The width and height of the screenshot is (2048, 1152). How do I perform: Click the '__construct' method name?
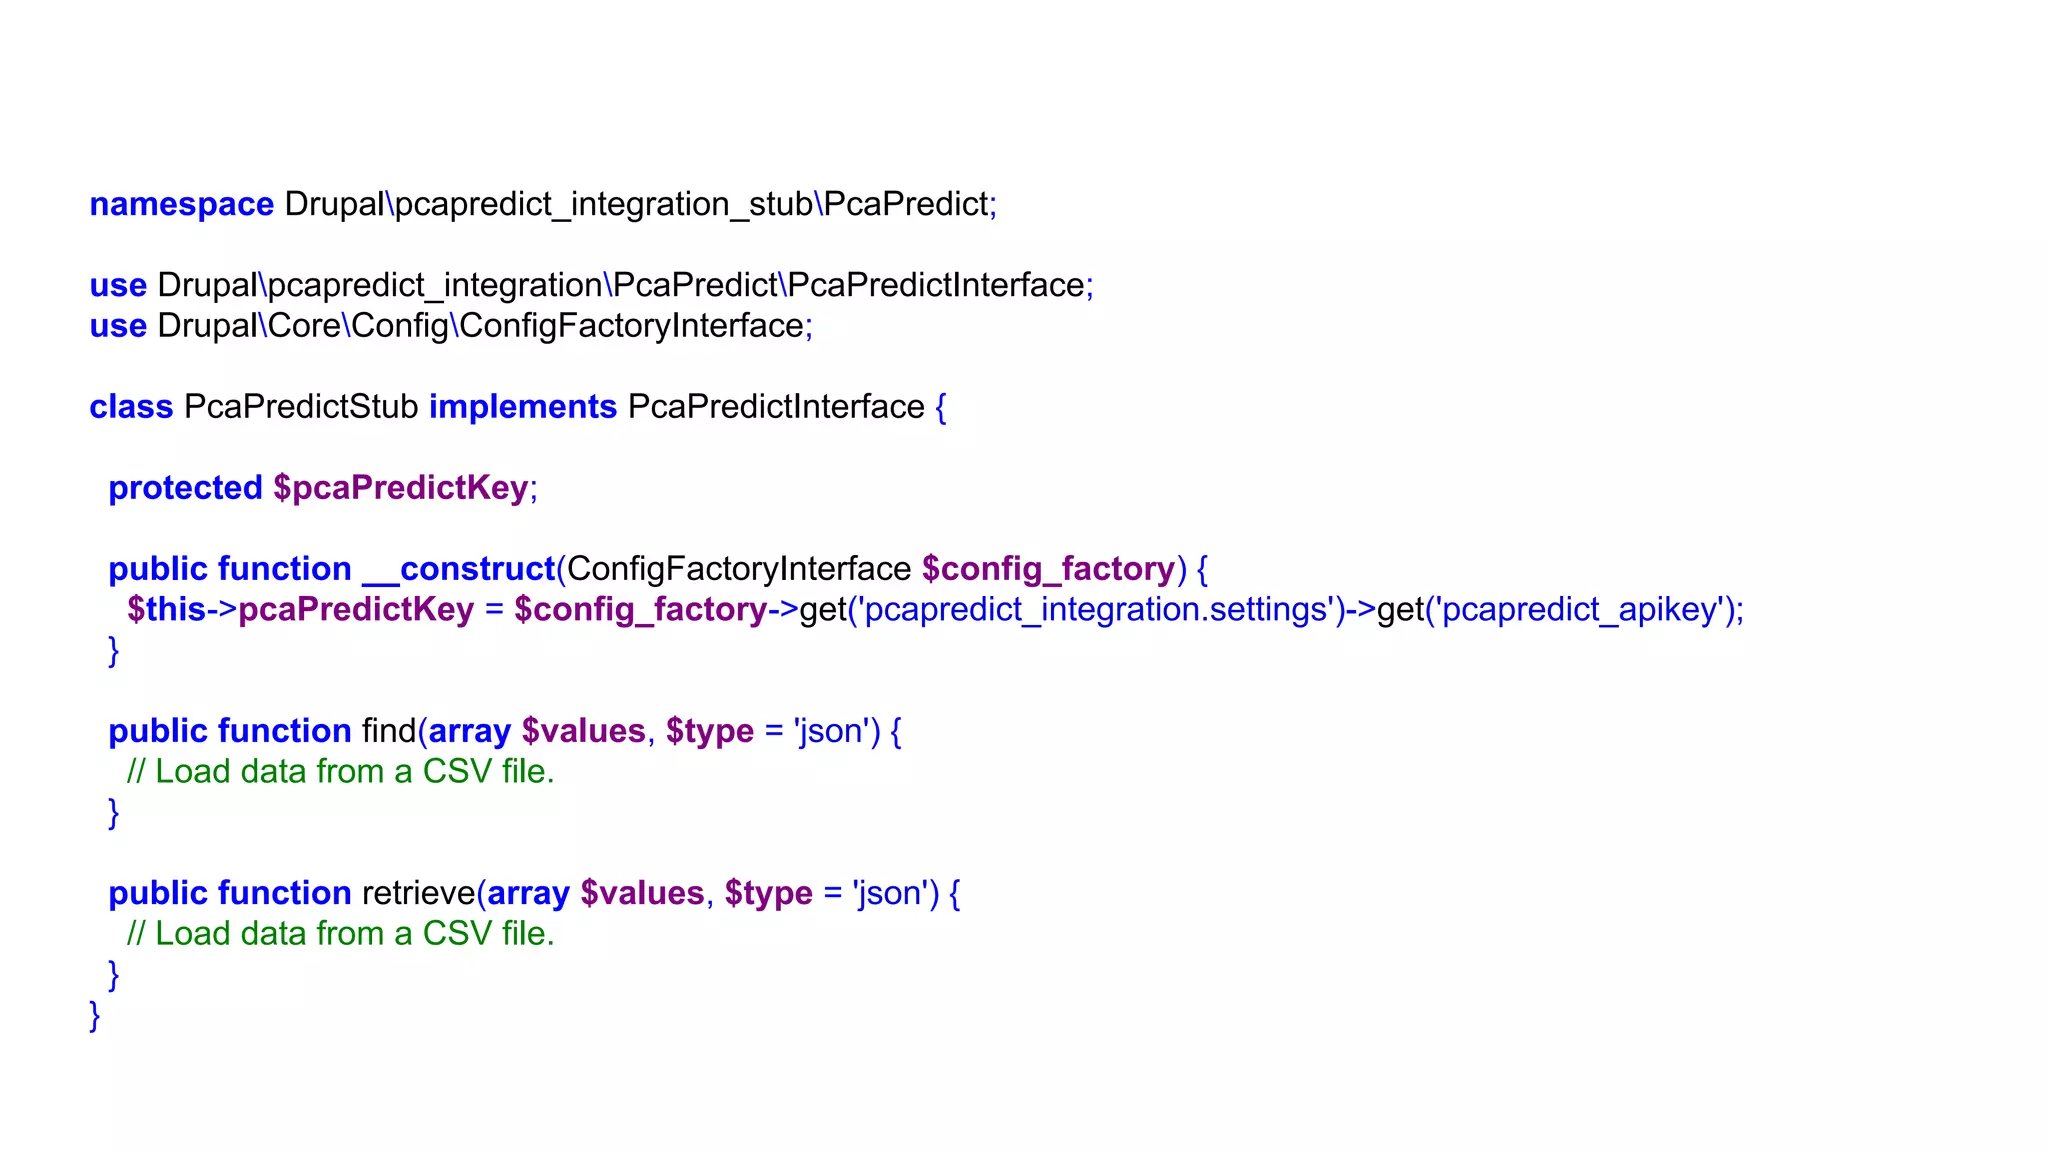(459, 569)
